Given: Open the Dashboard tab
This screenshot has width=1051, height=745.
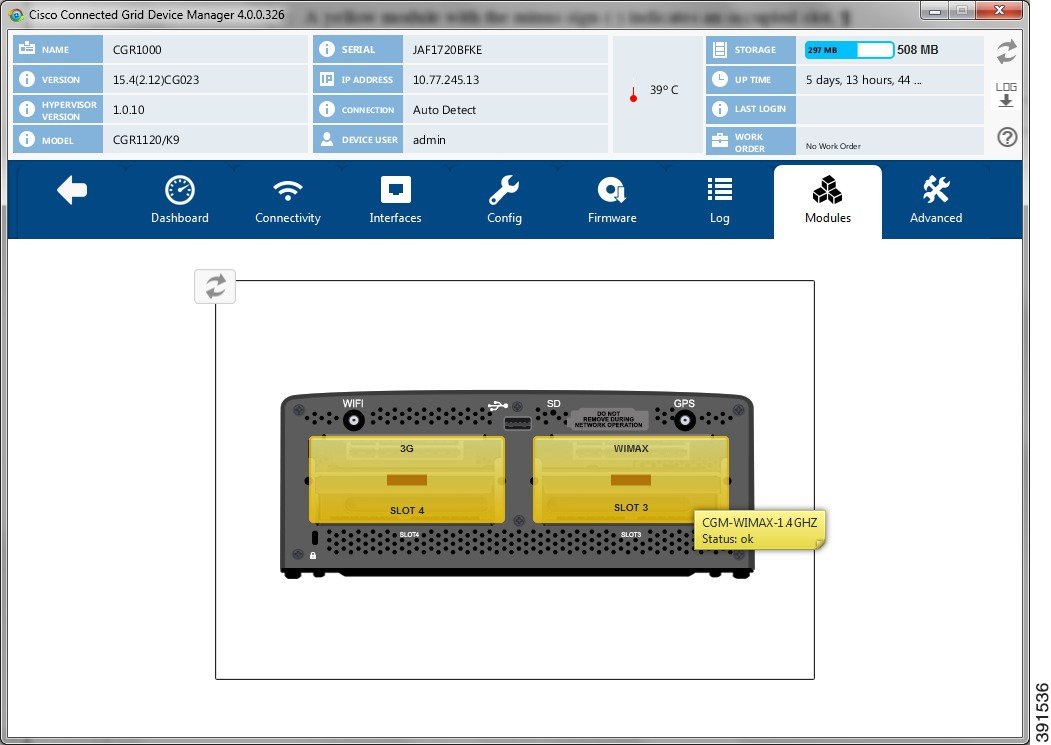Looking at the screenshot, I should 180,200.
